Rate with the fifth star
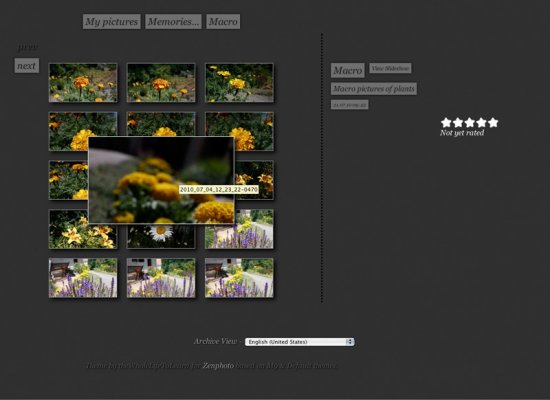The image size is (550, 400). click(x=493, y=122)
